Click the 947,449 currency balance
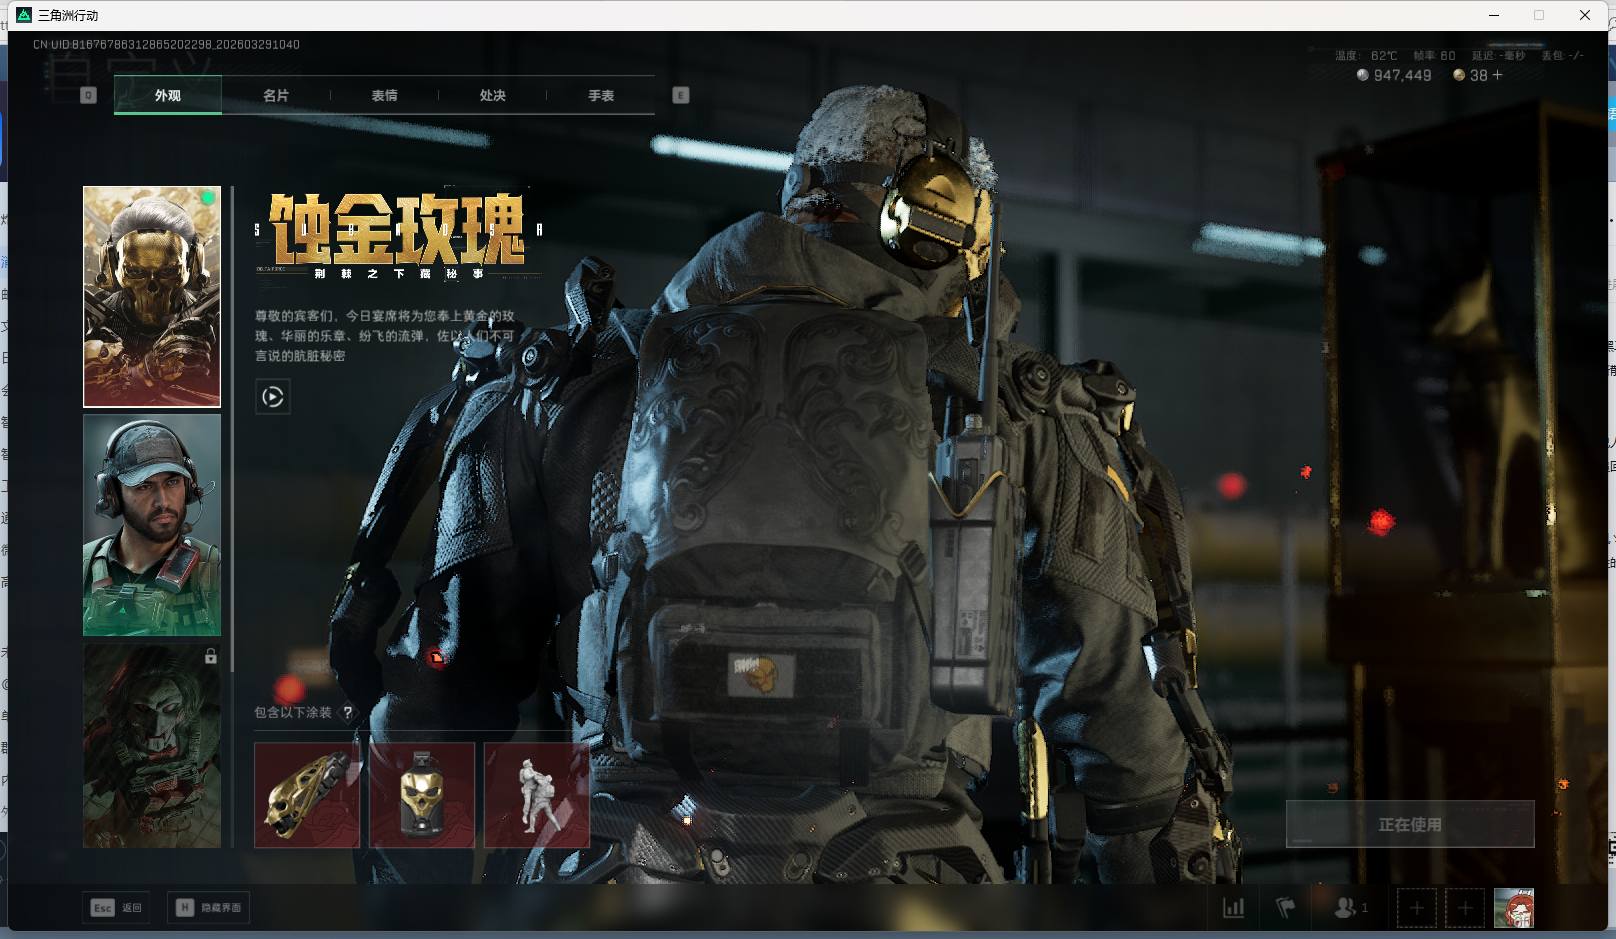1616x939 pixels. (1402, 75)
